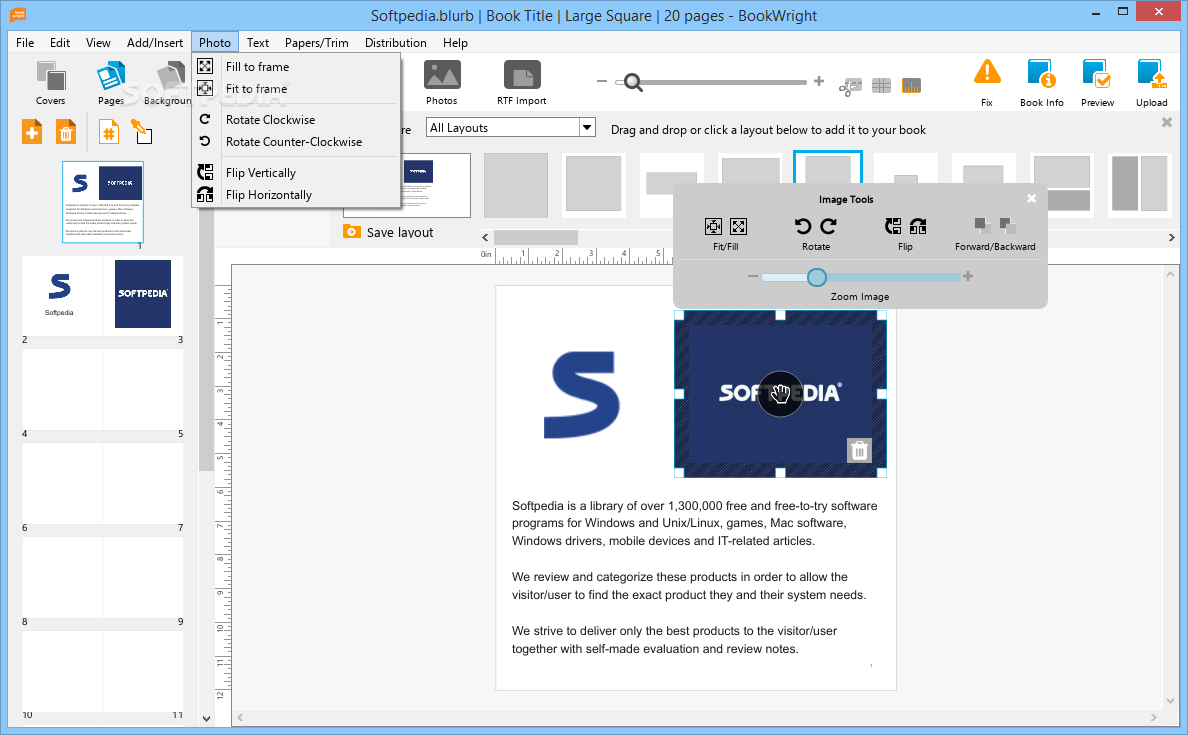Bring image forward in Image Tools
1188x735 pixels.
[x=983, y=226]
